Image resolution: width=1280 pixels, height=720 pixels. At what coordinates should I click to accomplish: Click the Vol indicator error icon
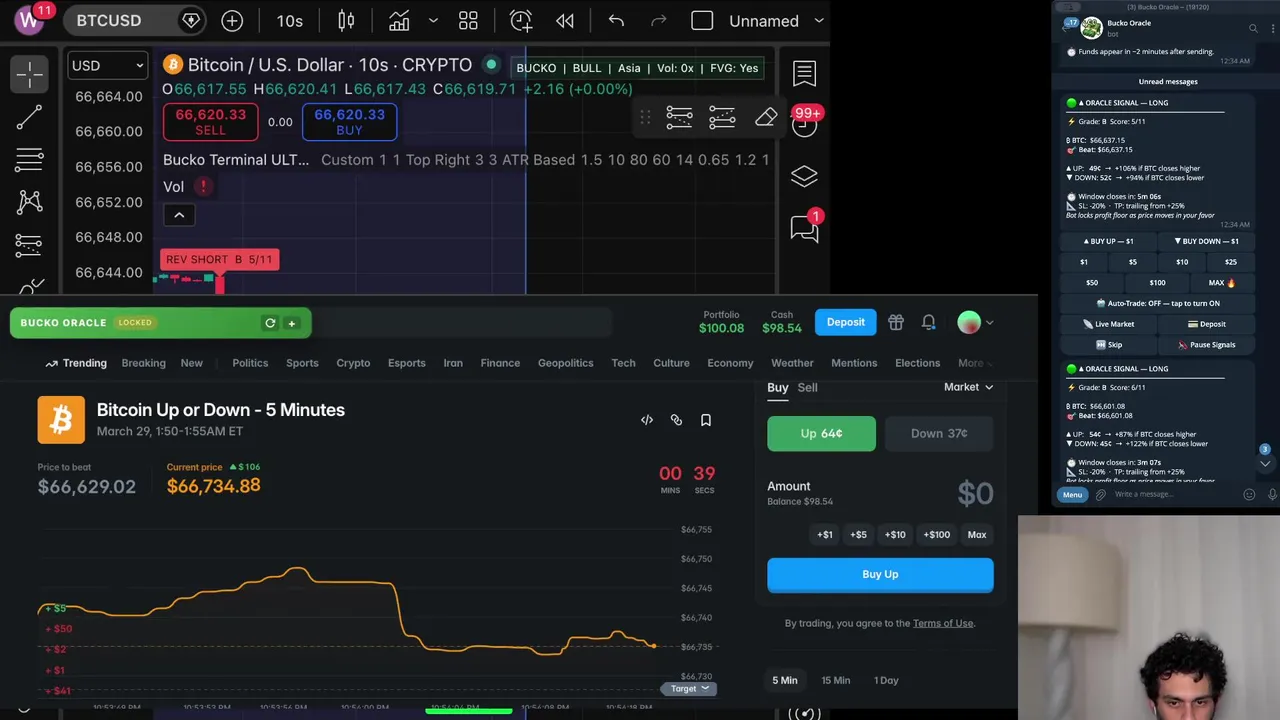click(203, 186)
